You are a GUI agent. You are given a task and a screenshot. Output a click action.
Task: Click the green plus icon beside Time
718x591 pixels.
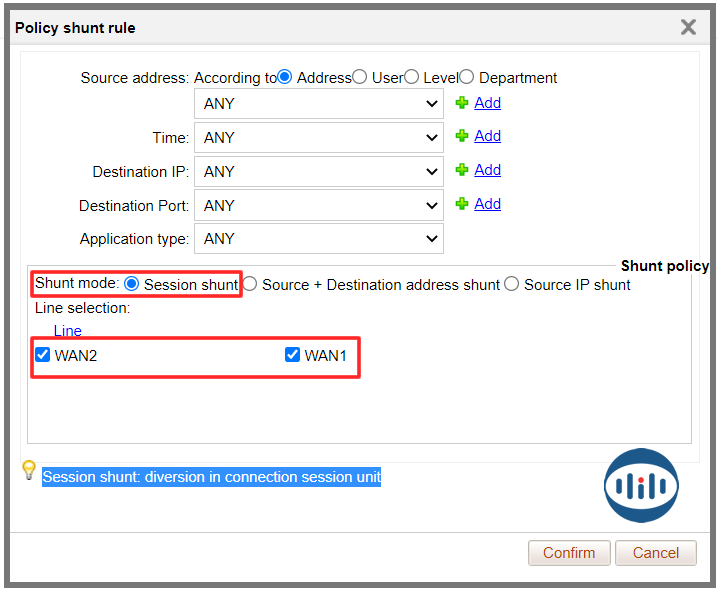[x=461, y=136]
